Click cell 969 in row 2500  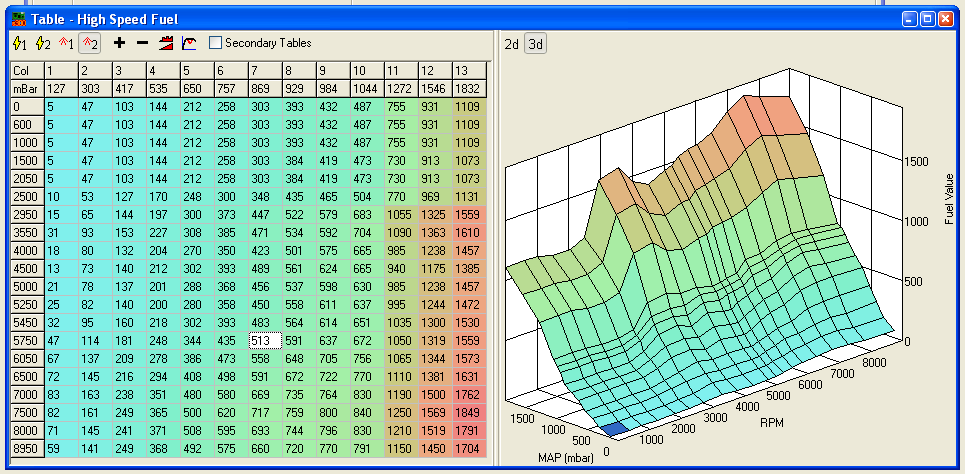[x=435, y=196]
